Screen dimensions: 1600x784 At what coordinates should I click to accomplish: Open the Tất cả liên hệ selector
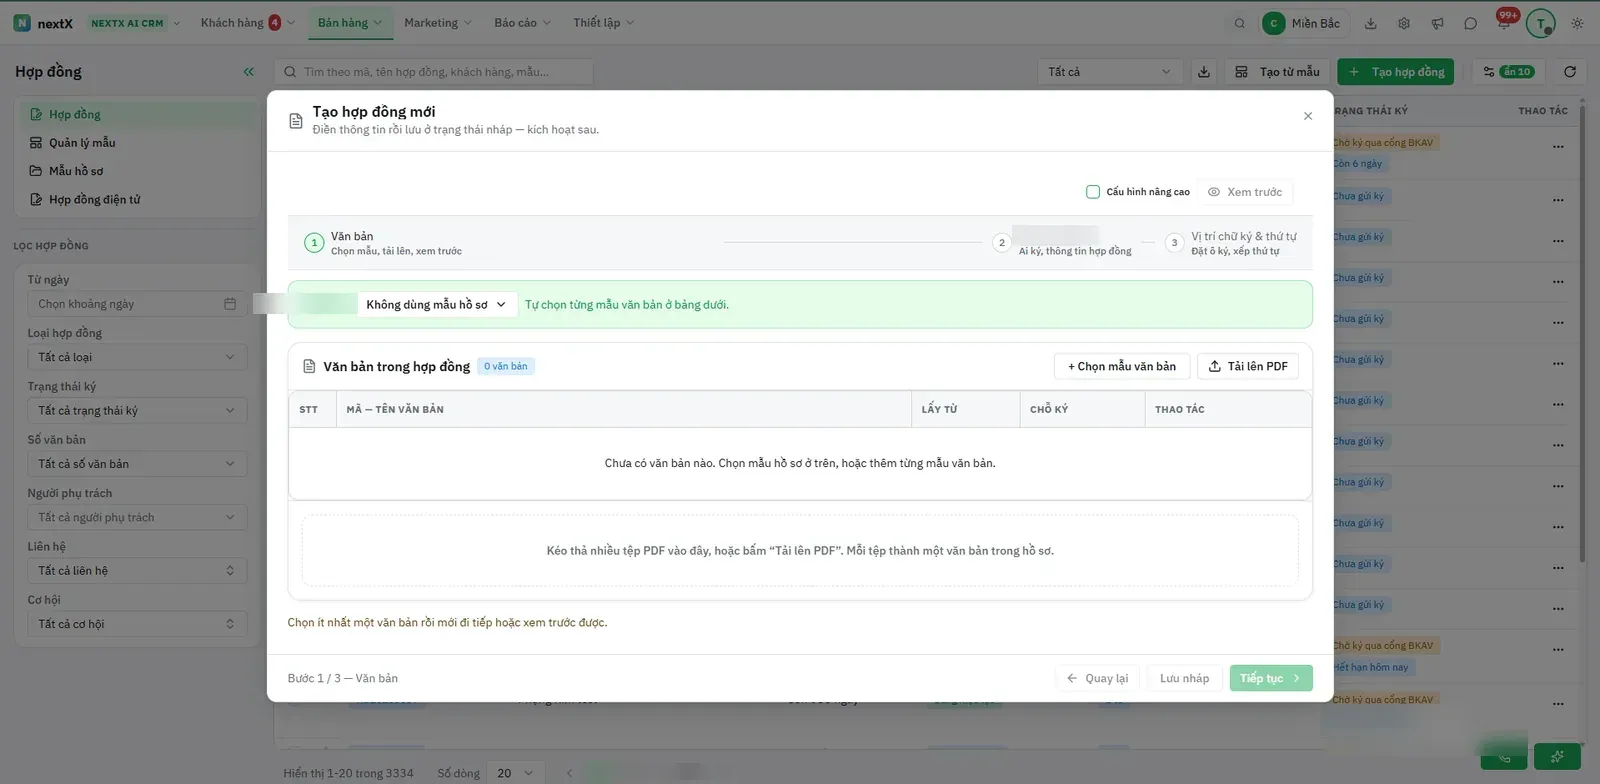(137, 571)
